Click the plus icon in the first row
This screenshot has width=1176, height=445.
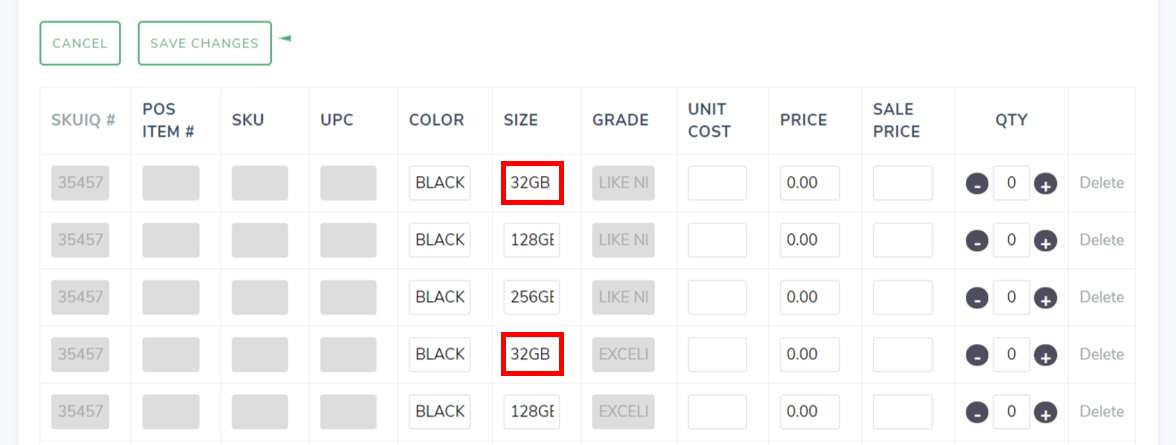tap(1045, 184)
